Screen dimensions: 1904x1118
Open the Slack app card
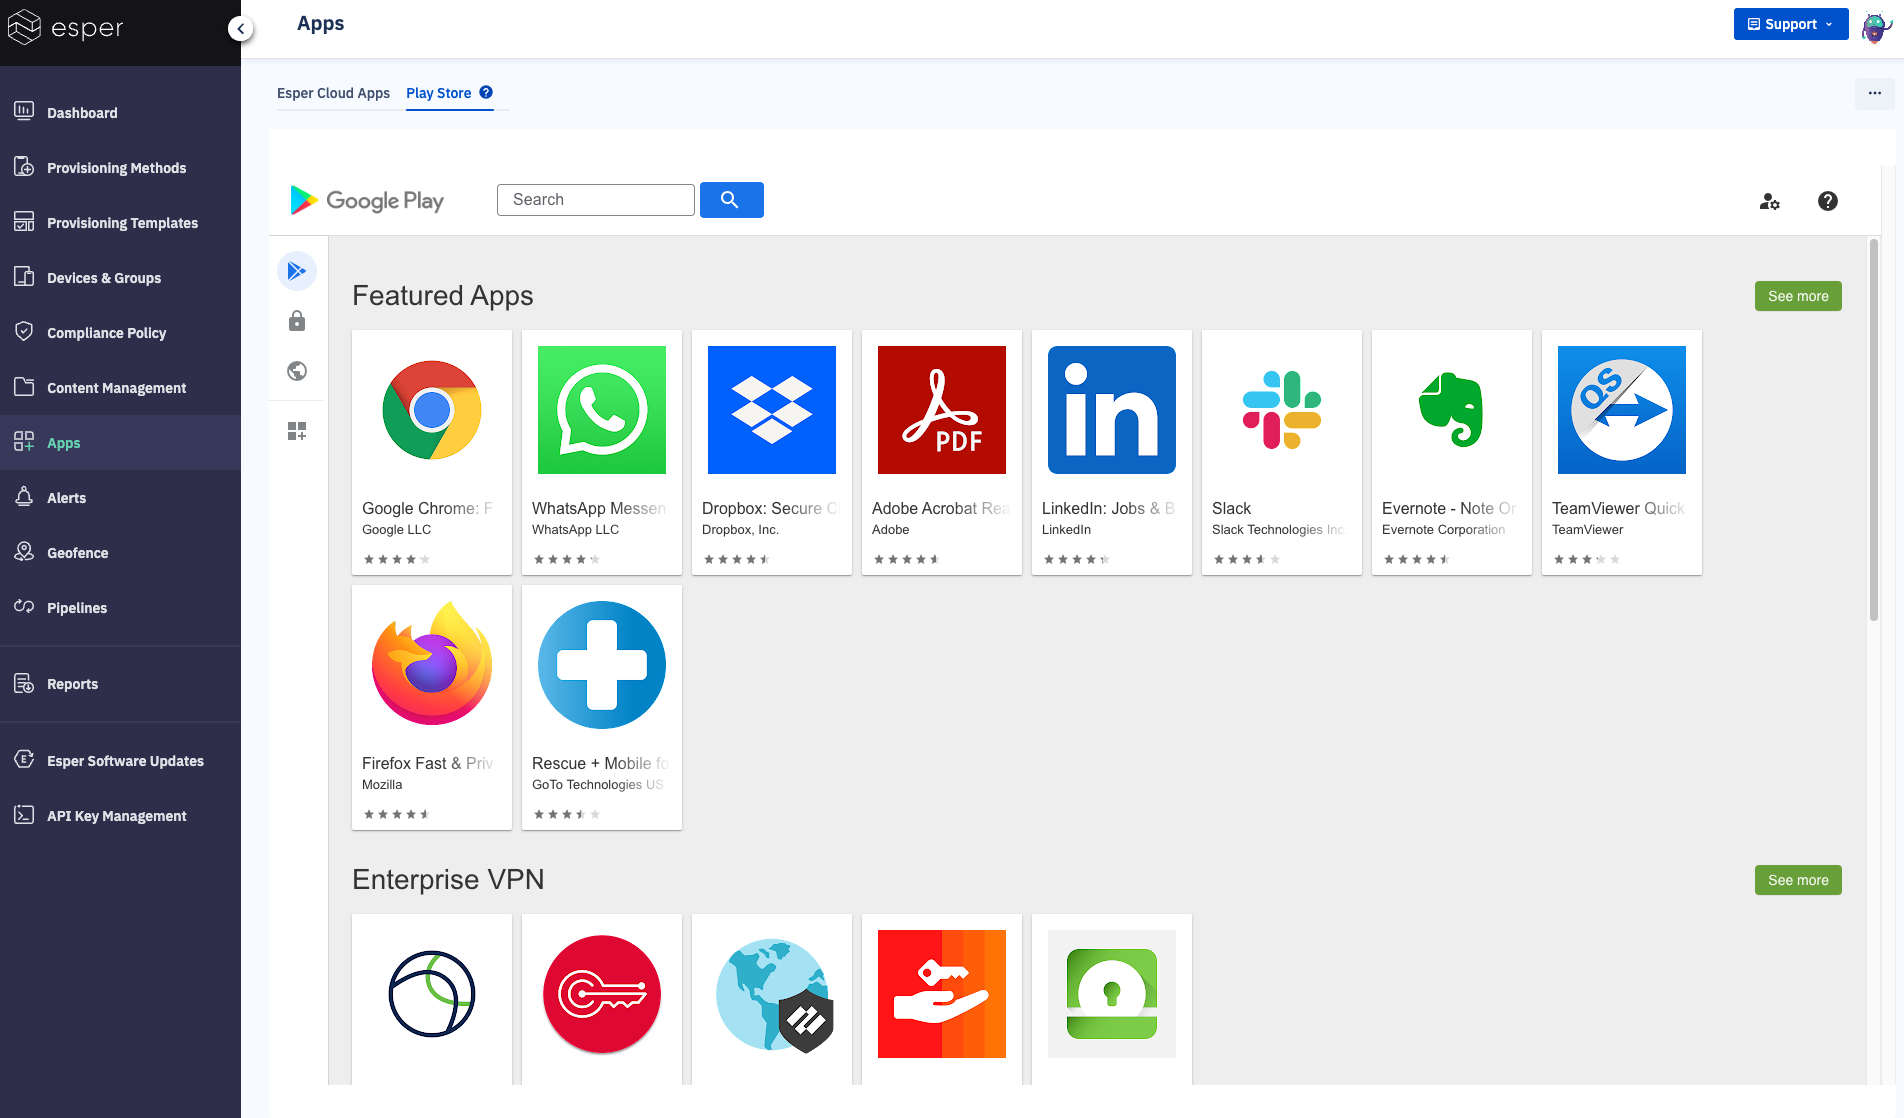[1282, 452]
